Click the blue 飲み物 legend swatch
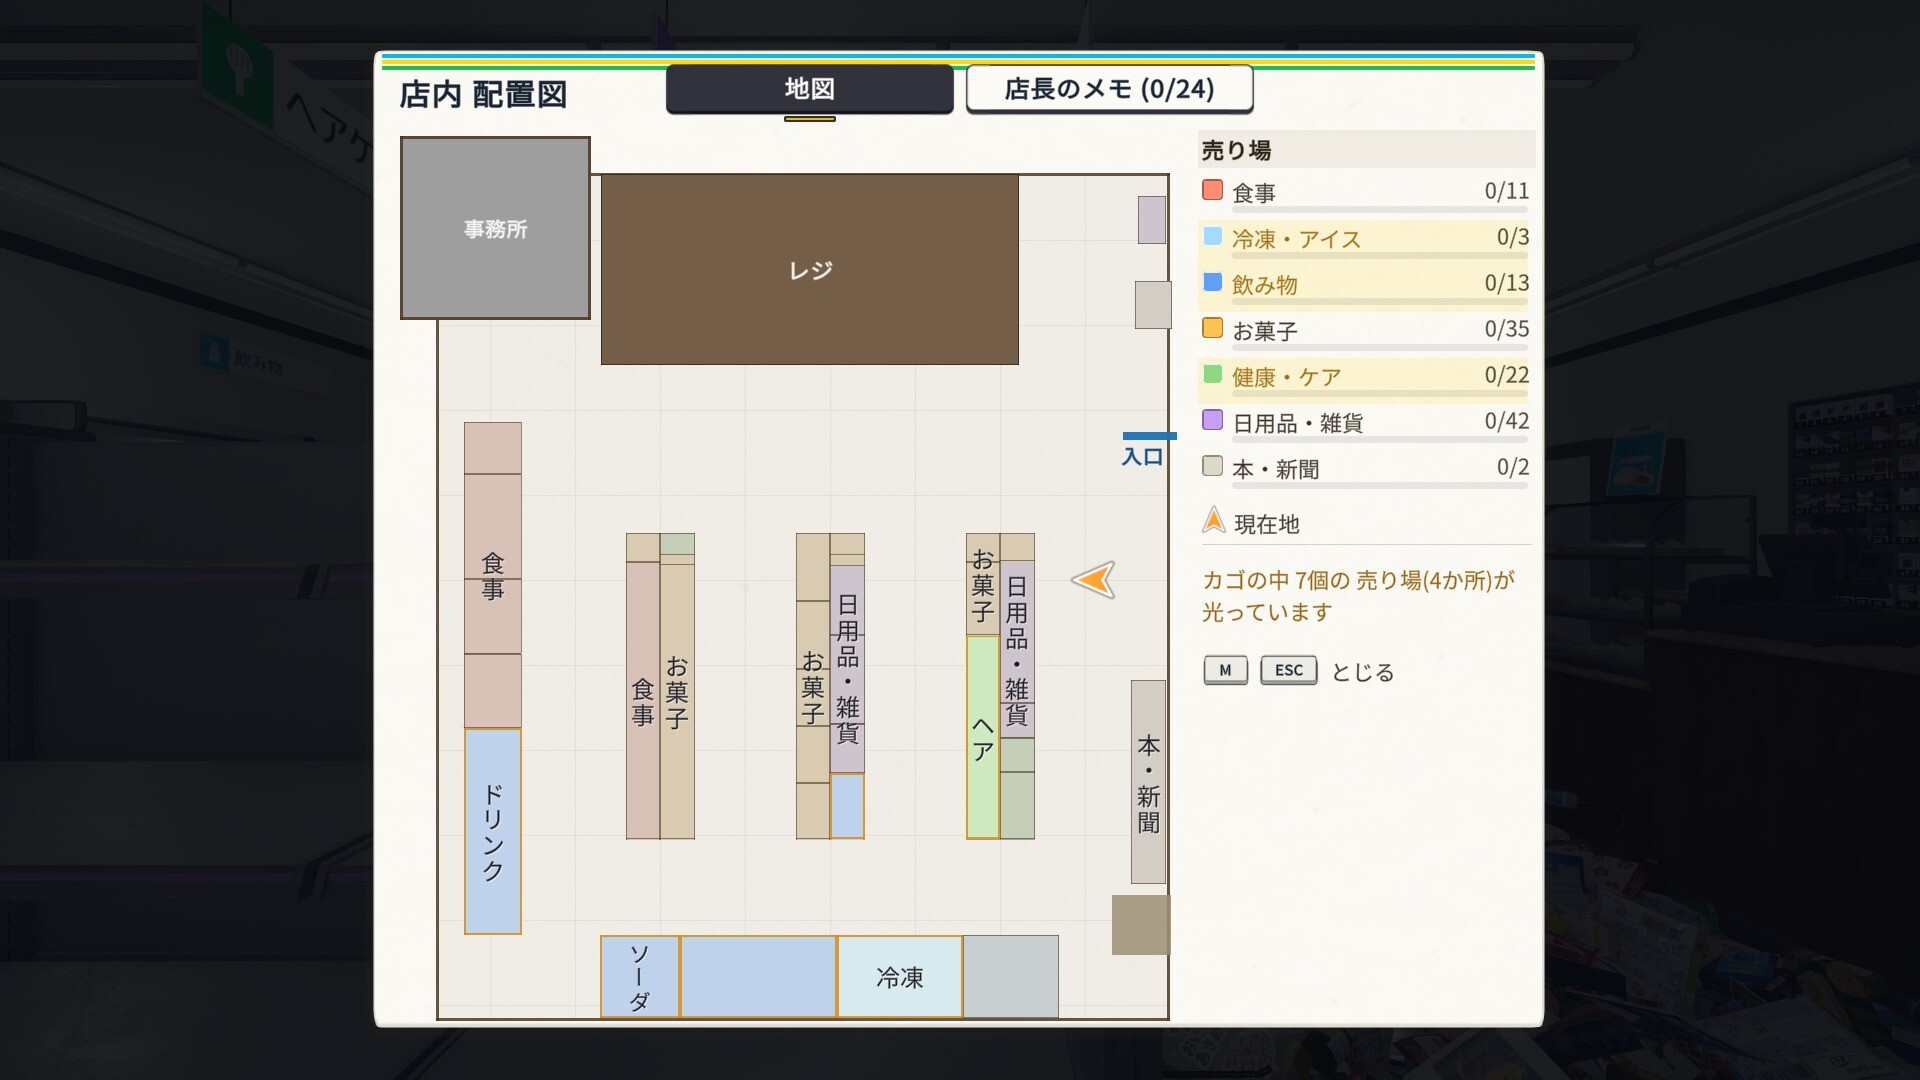This screenshot has height=1080, width=1920. tap(1213, 282)
